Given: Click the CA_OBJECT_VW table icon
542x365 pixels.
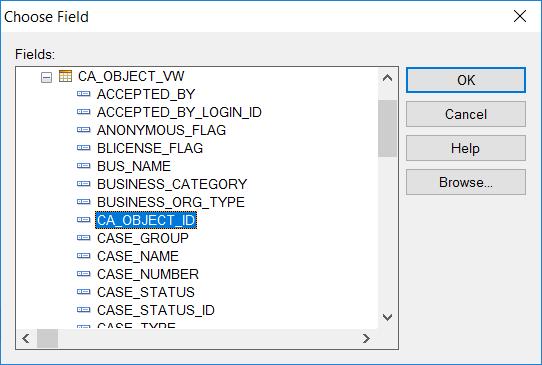Looking at the screenshot, I should (65, 76).
